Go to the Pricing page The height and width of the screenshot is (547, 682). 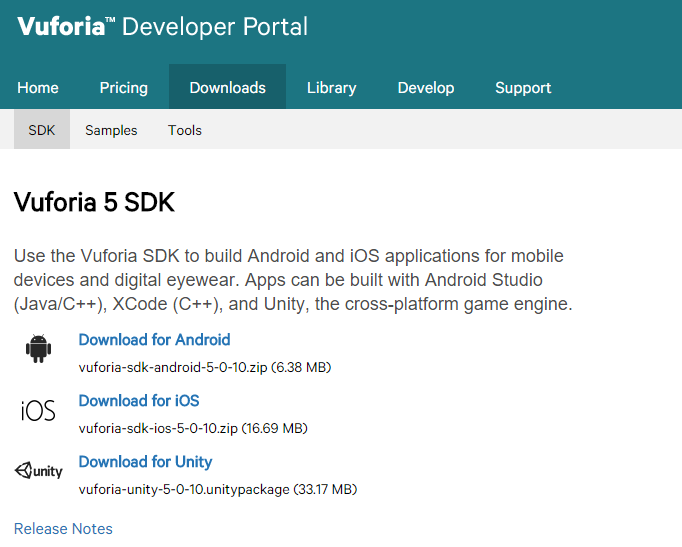[124, 88]
